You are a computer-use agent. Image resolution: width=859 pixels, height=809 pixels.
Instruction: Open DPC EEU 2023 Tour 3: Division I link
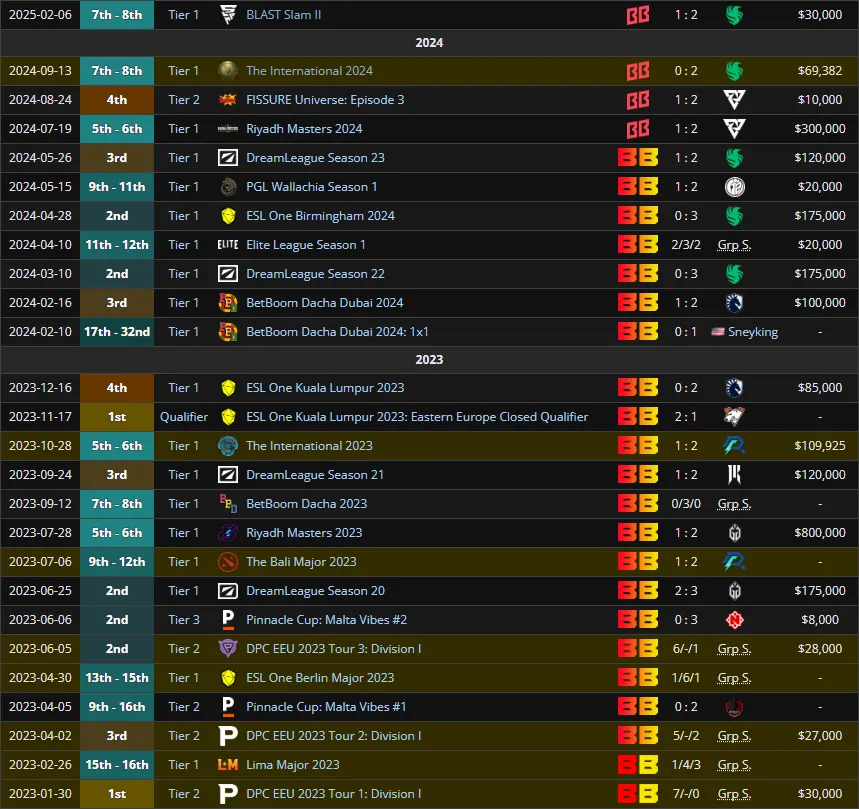[x=334, y=649]
